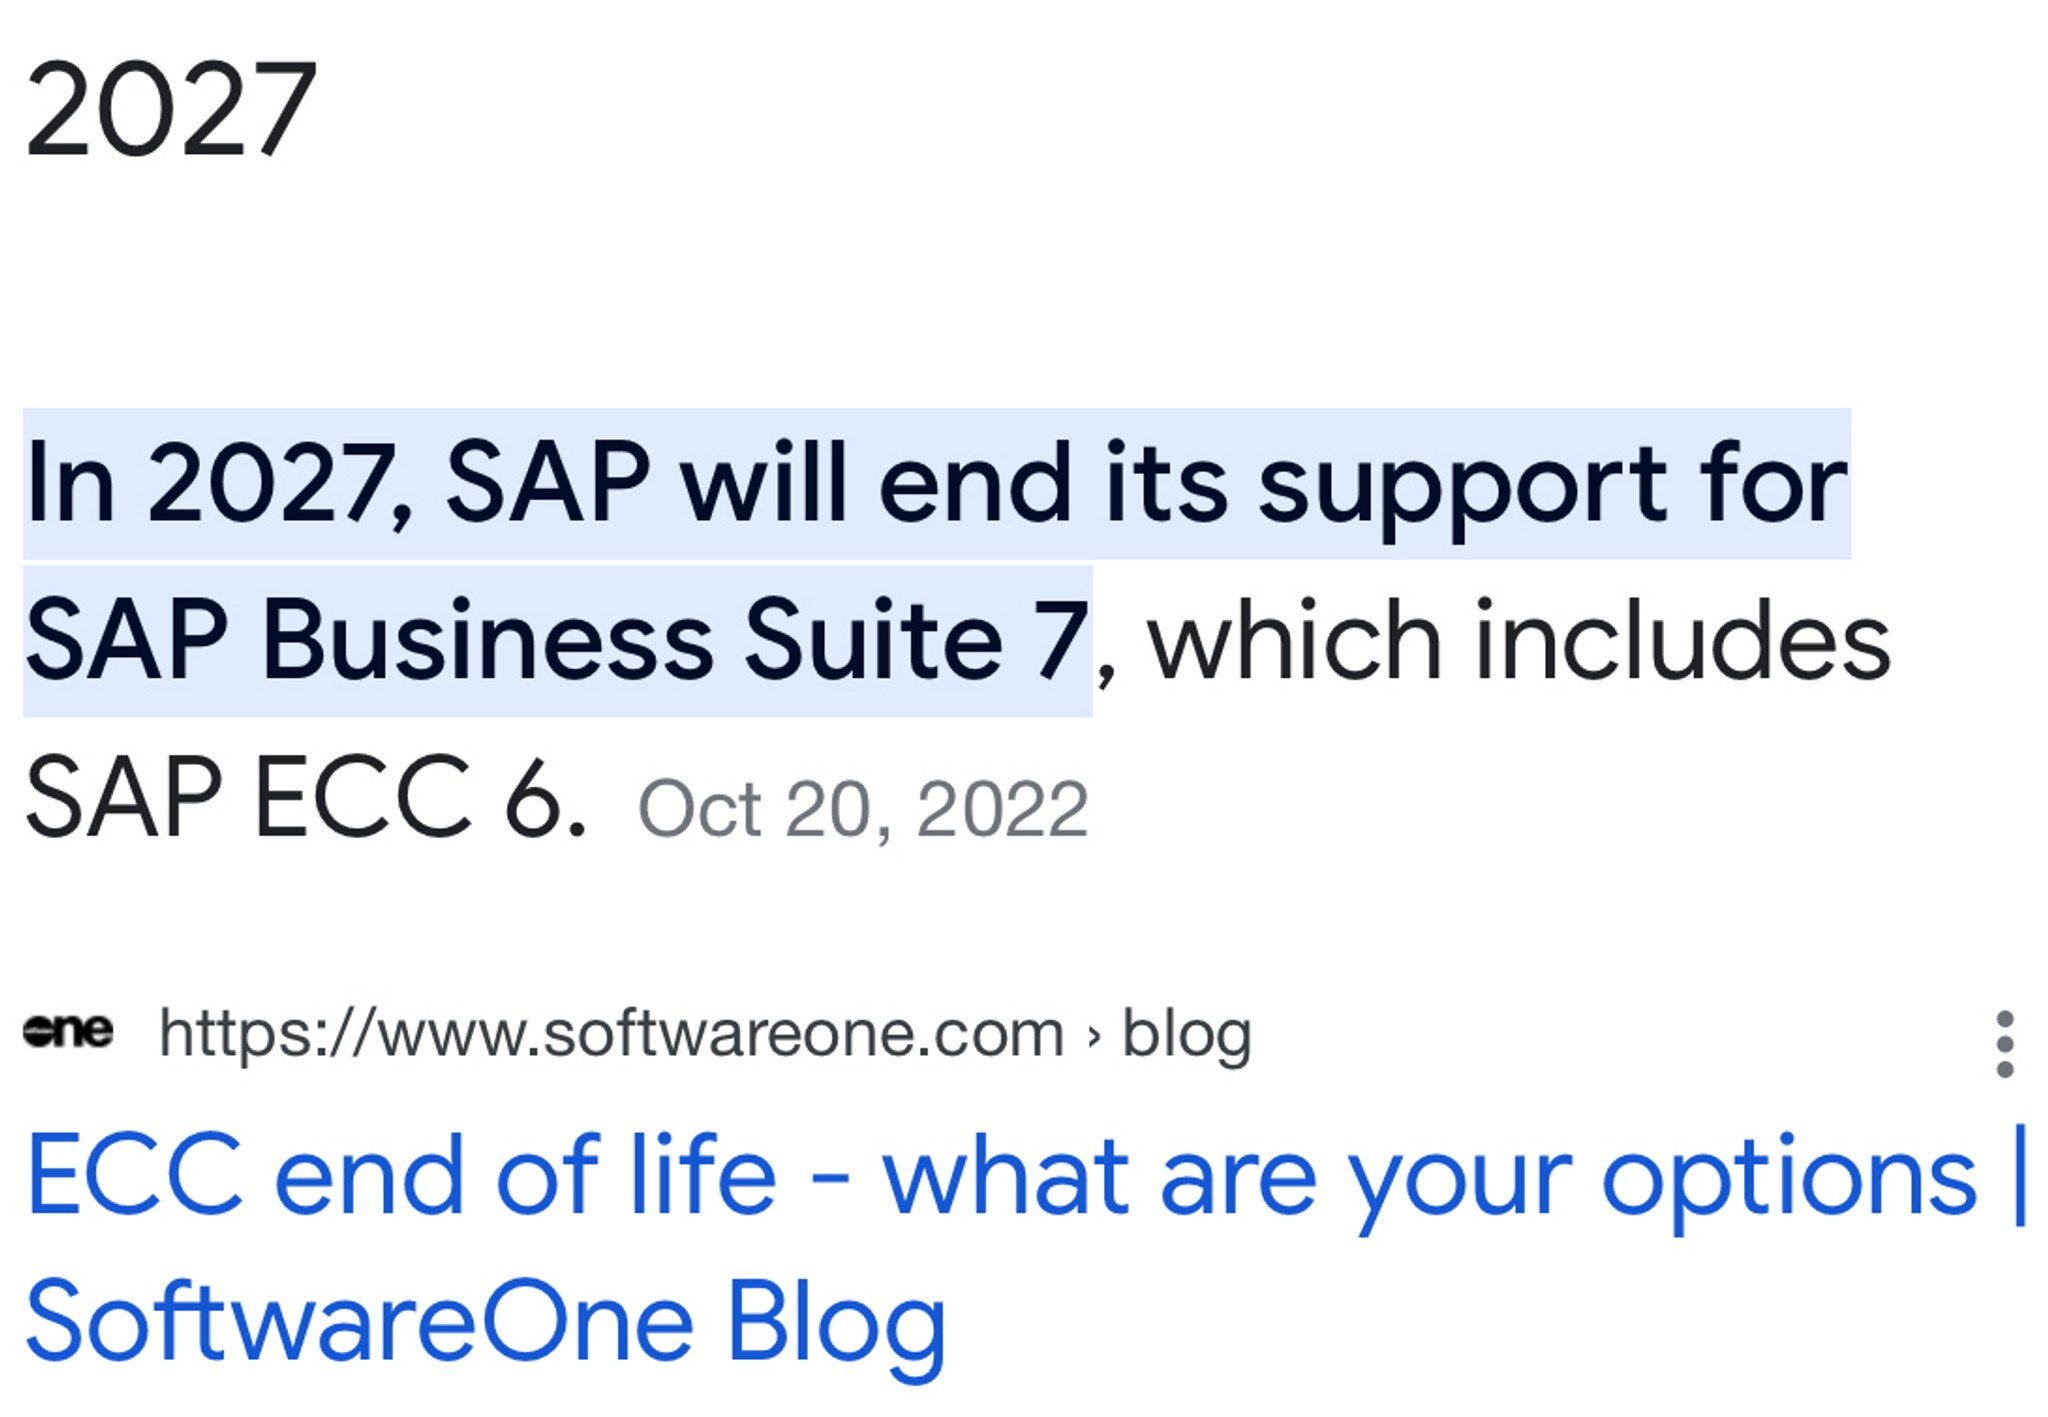This screenshot has width=2048, height=1417.
Task: Open the three-dot result options menu
Action: point(2004,1043)
